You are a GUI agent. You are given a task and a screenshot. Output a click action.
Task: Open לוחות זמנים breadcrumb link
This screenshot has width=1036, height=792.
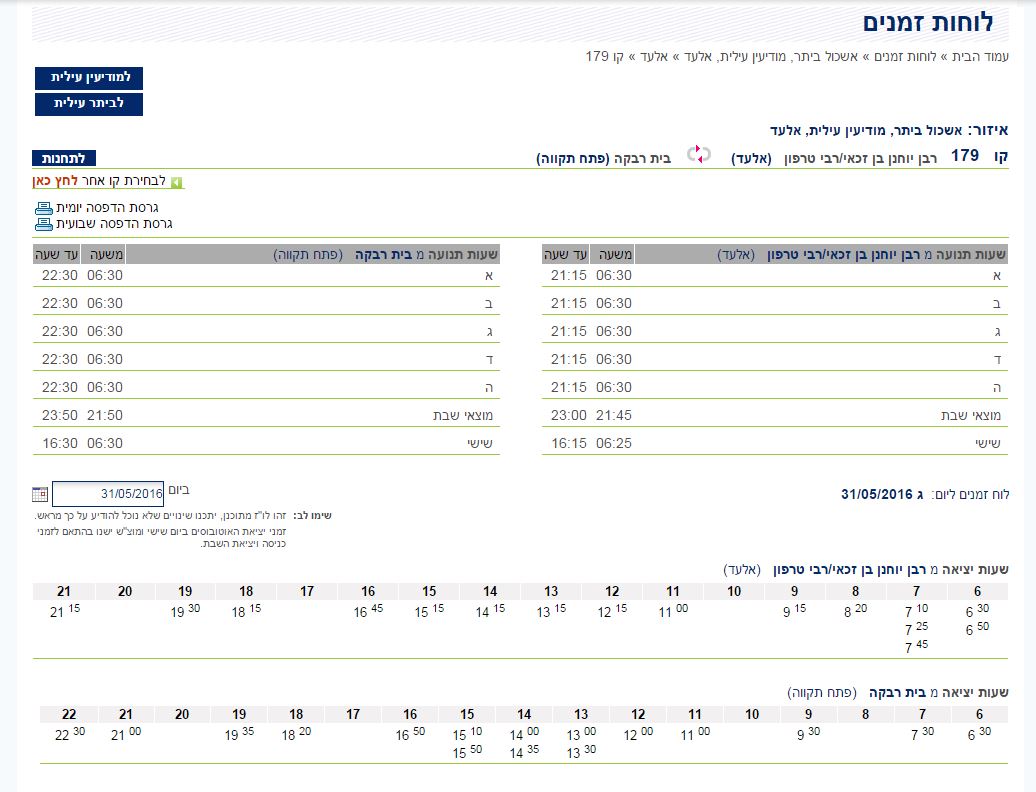(905, 57)
